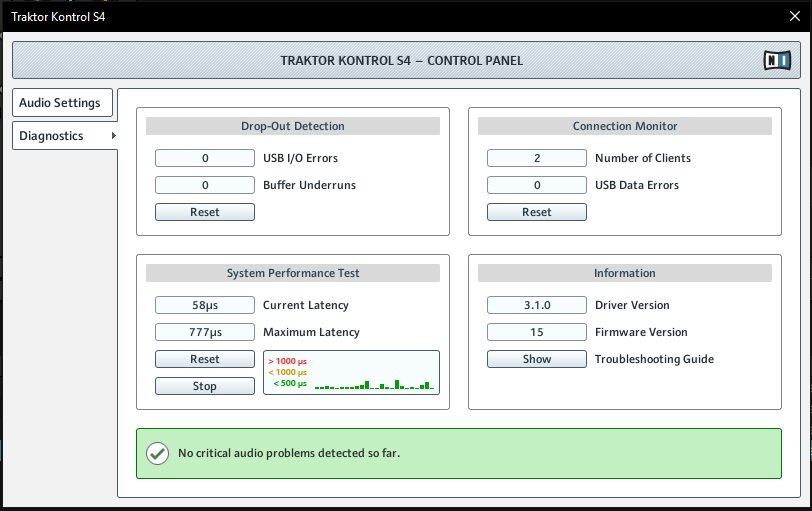
Task: Click the '< 500 µs' green legend text
Action: (x=290, y=384)
